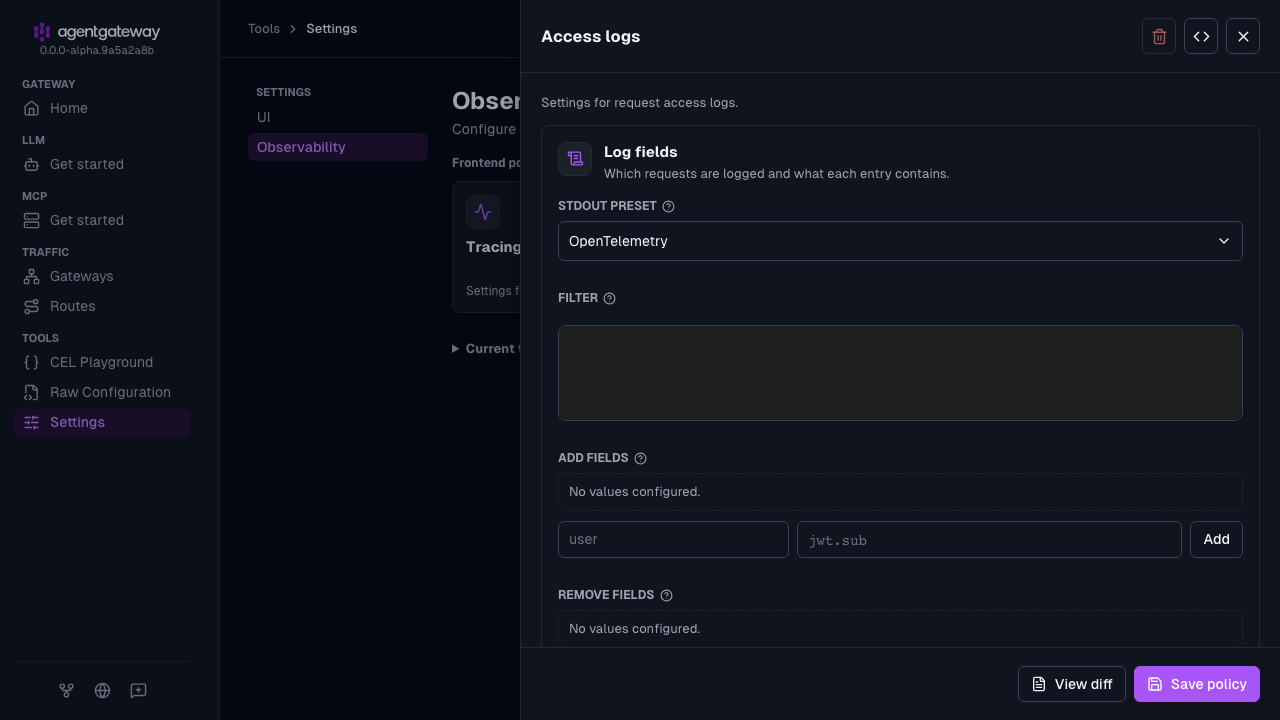Click 'No values configured.' under Add Fields
Viewport: 1280px width, 720px height.
[x=635, y=492]
